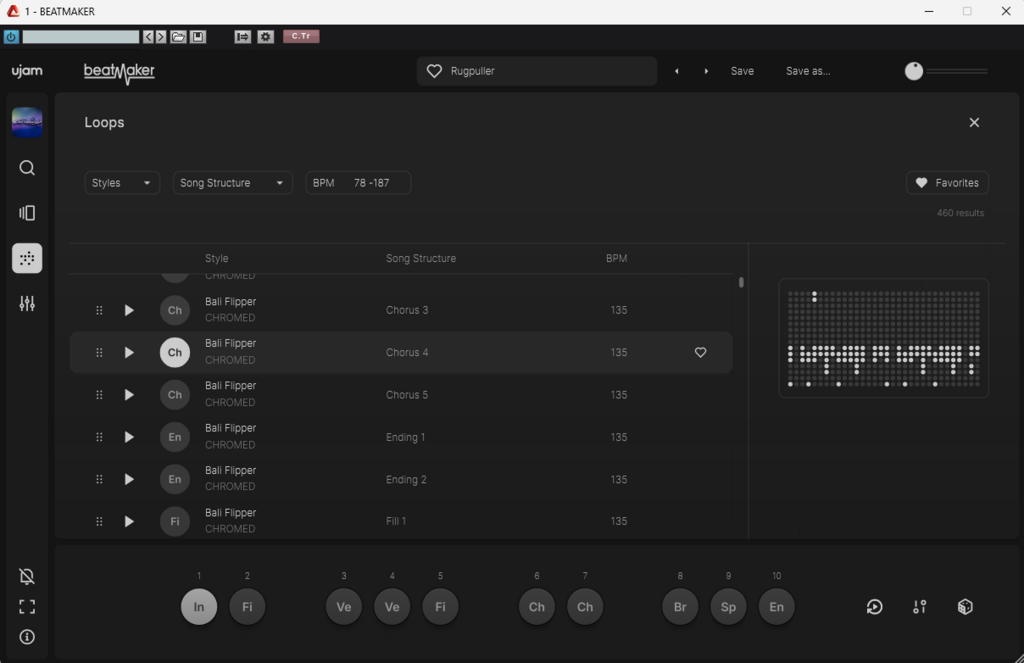Favorite the Rugpuller preset heart

(434, 71)
